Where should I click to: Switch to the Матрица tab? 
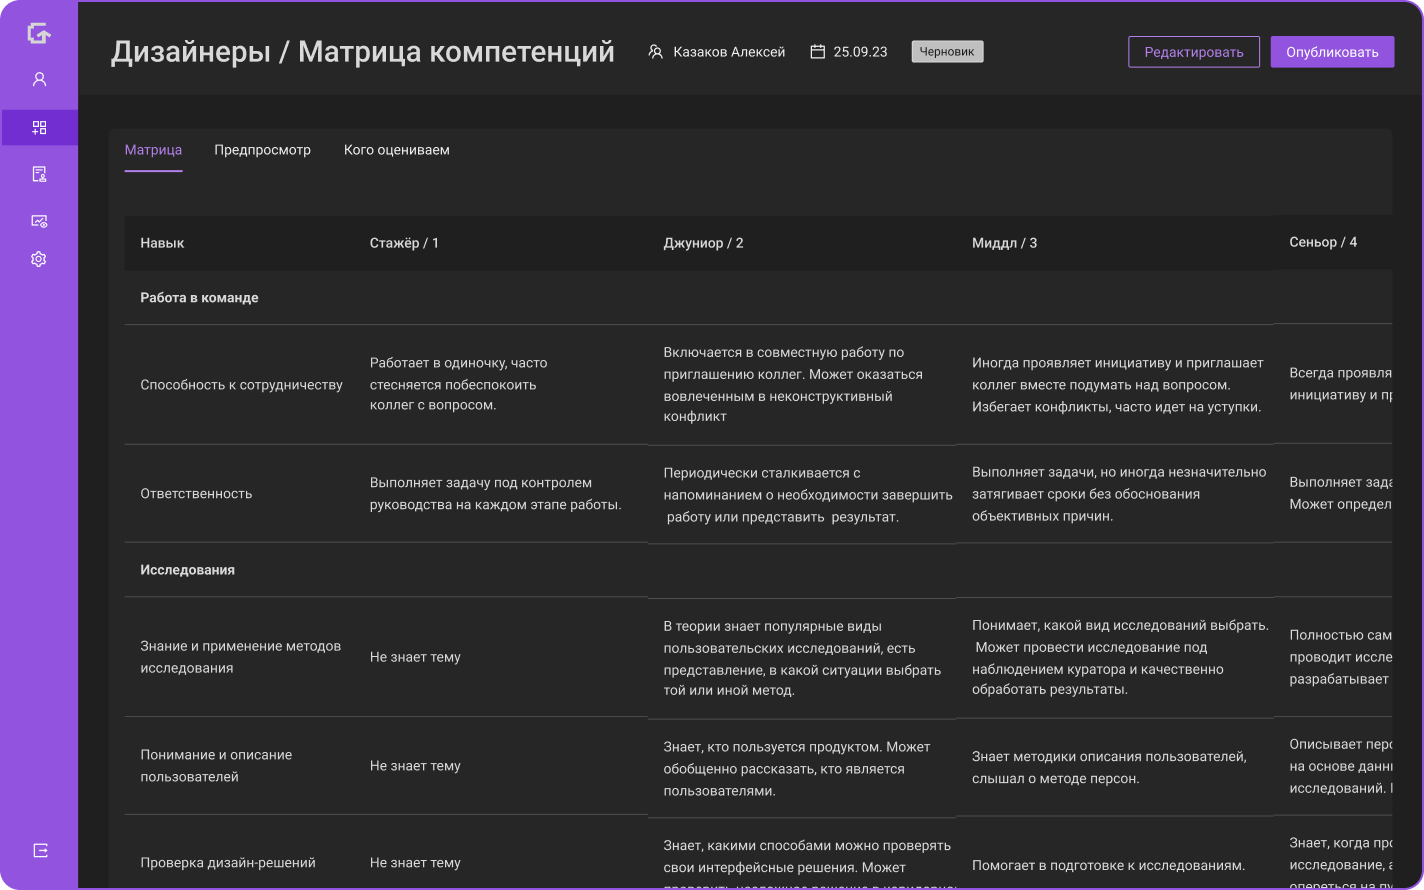pos(153,150)
